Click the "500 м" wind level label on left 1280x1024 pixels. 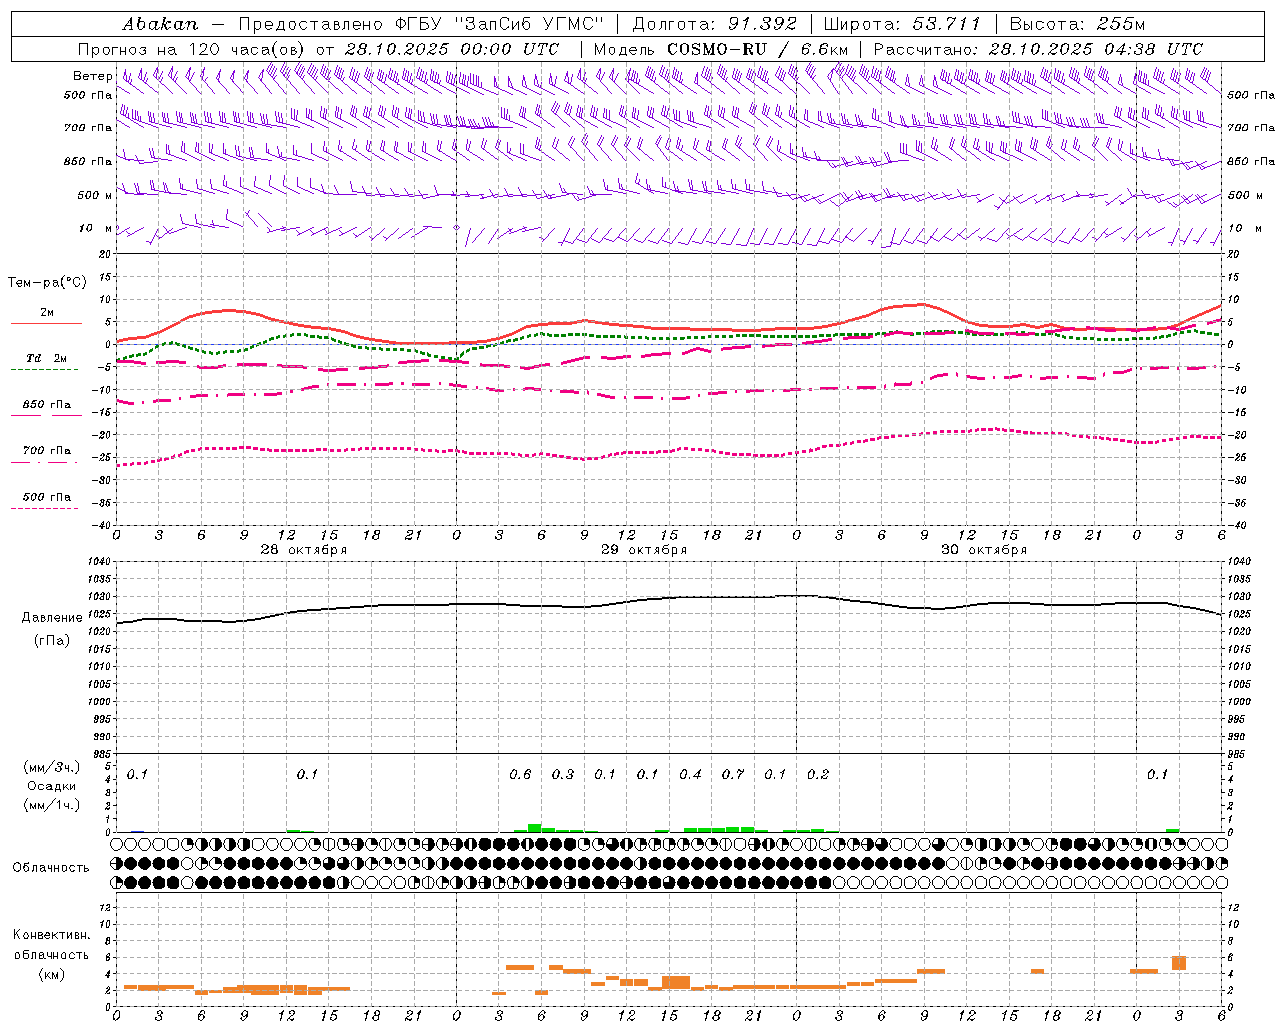95,195
